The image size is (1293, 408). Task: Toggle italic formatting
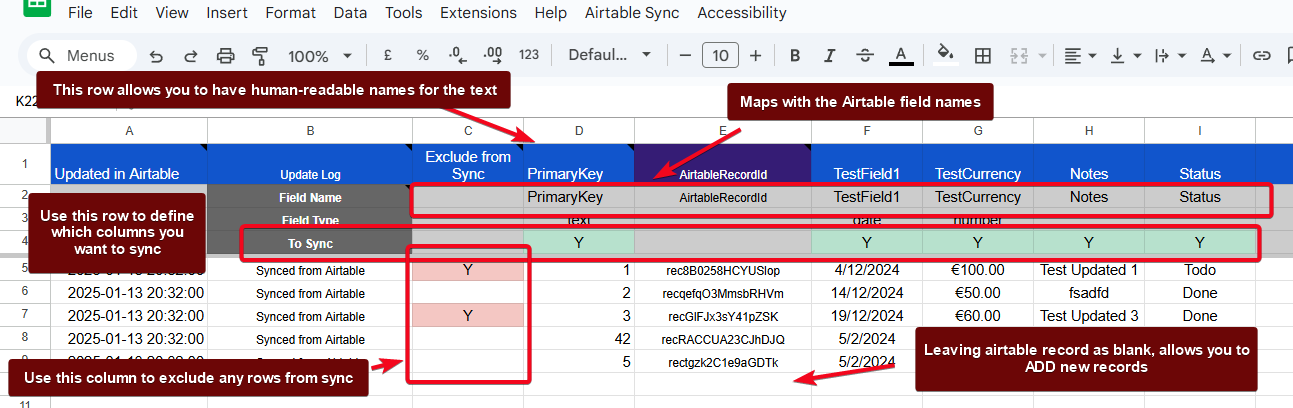point(829,56)
